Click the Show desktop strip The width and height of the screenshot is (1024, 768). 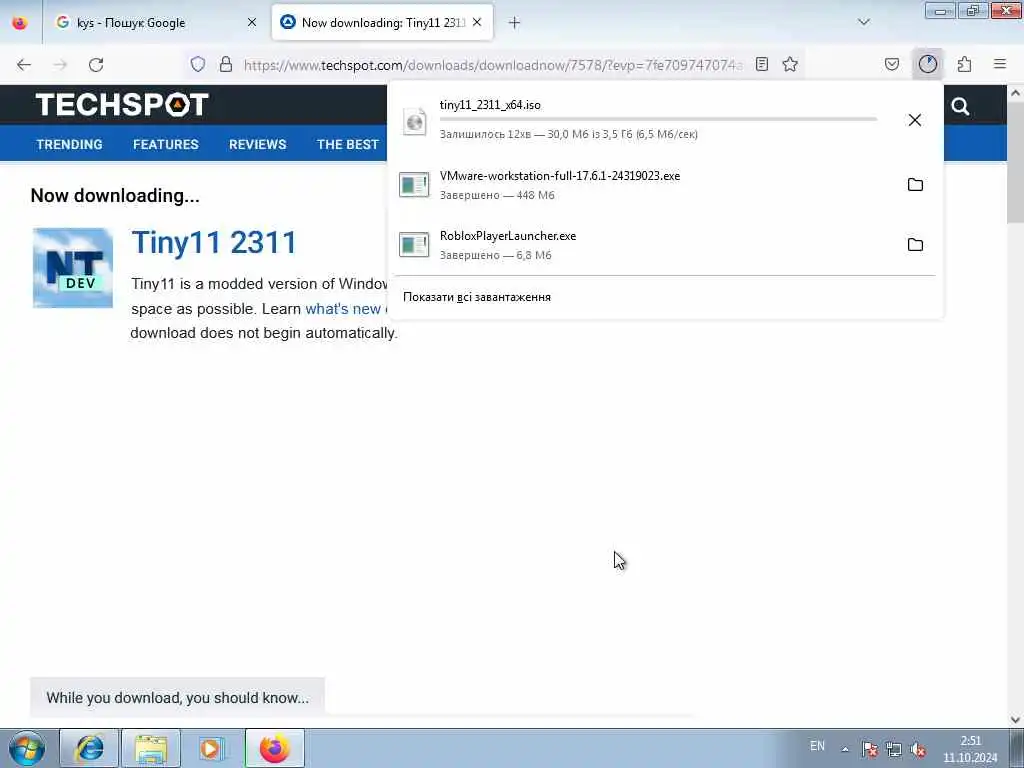click(1016, 748)
